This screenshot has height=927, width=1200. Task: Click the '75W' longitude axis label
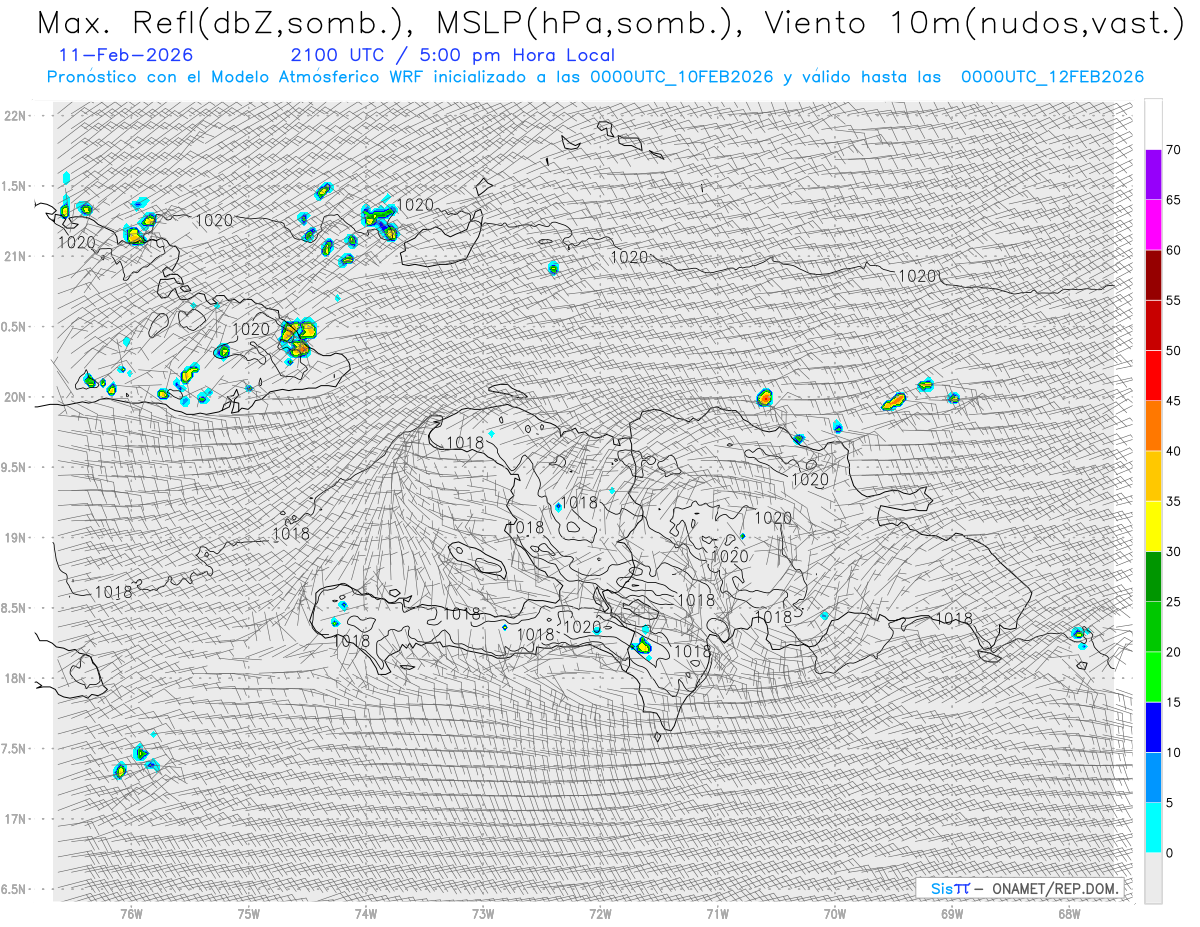pos(248,914)
